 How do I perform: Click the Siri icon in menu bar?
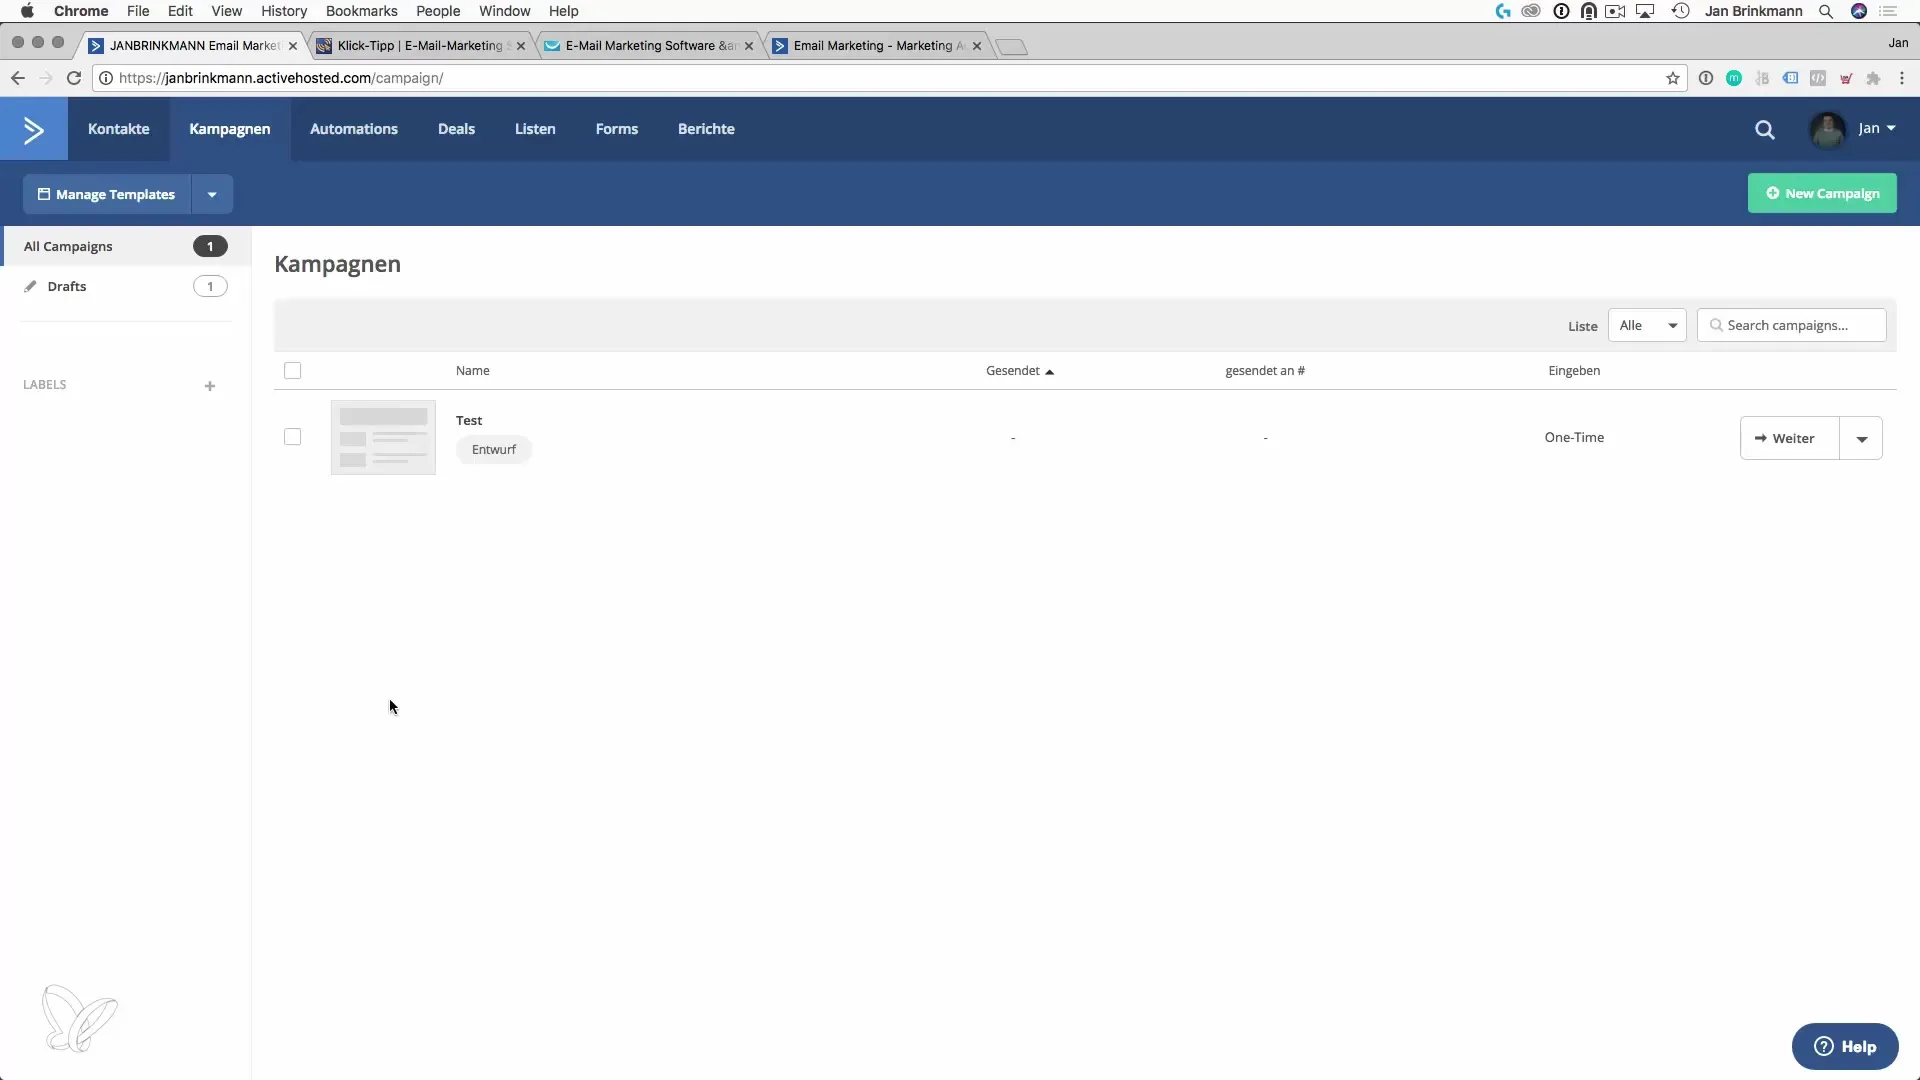point(1859,11)
